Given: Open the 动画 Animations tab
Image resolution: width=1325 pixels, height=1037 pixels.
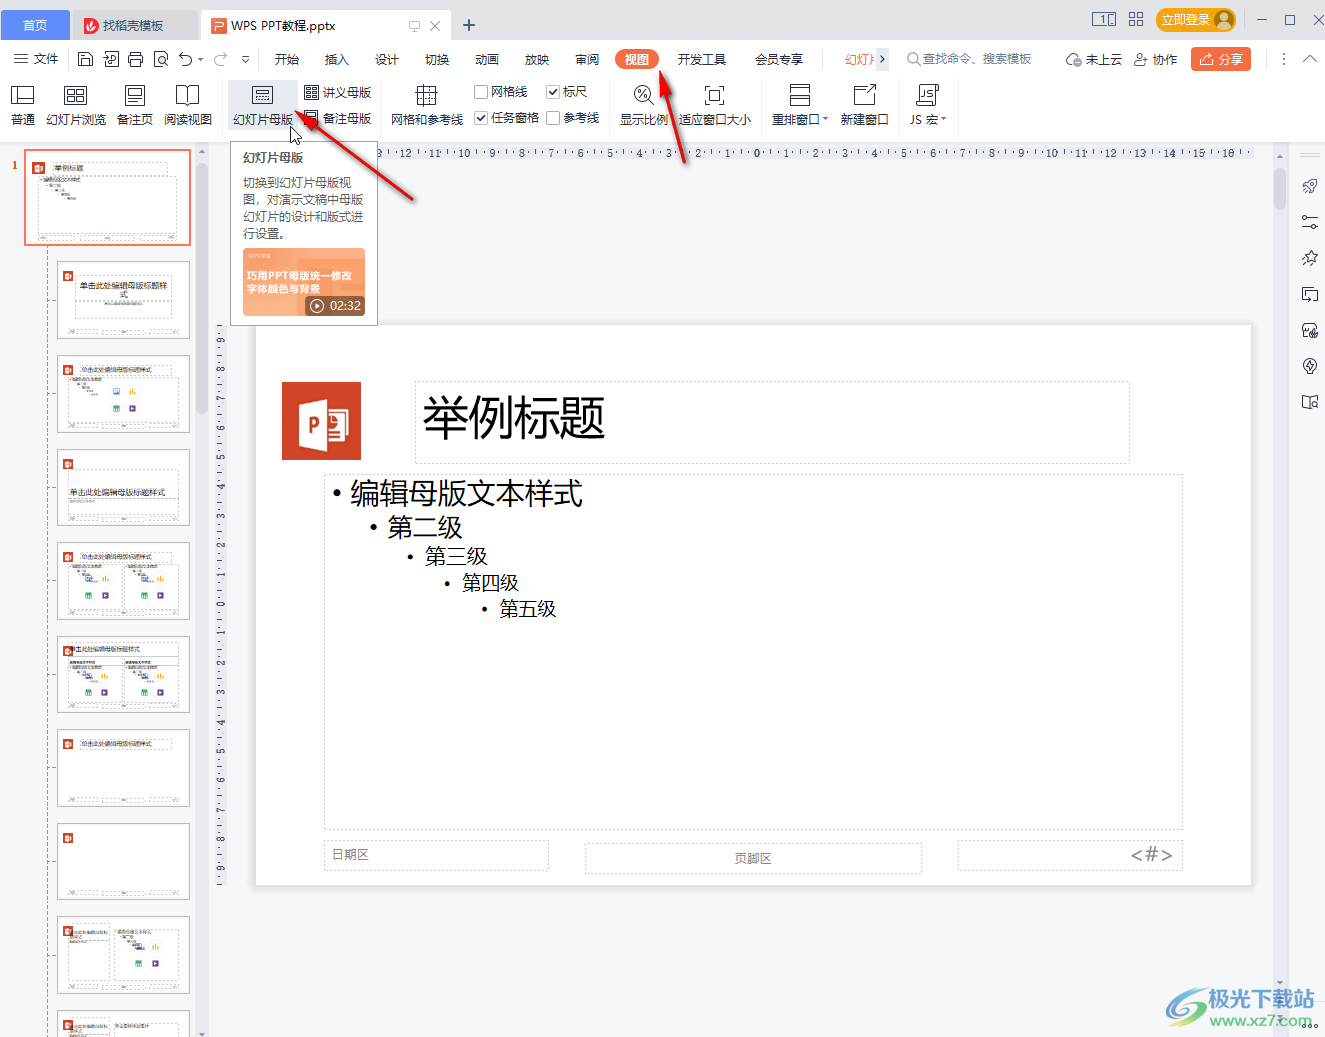Looking at the screenshot, I should (x=487, y=59).
